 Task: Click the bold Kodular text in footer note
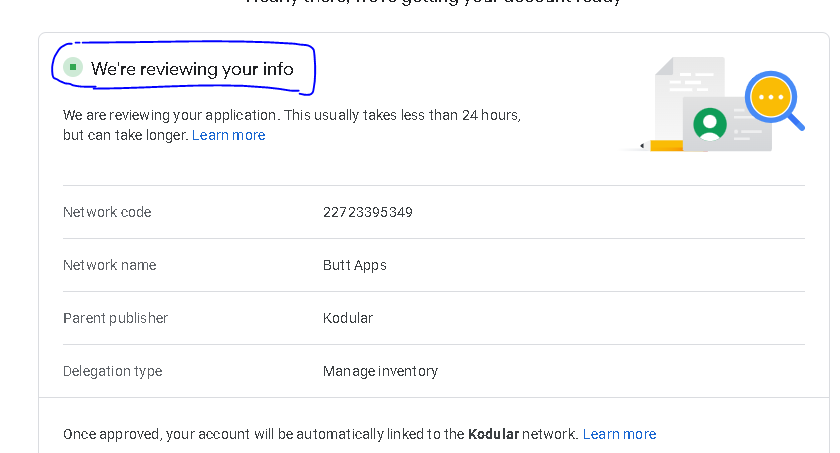pos(493,434)
